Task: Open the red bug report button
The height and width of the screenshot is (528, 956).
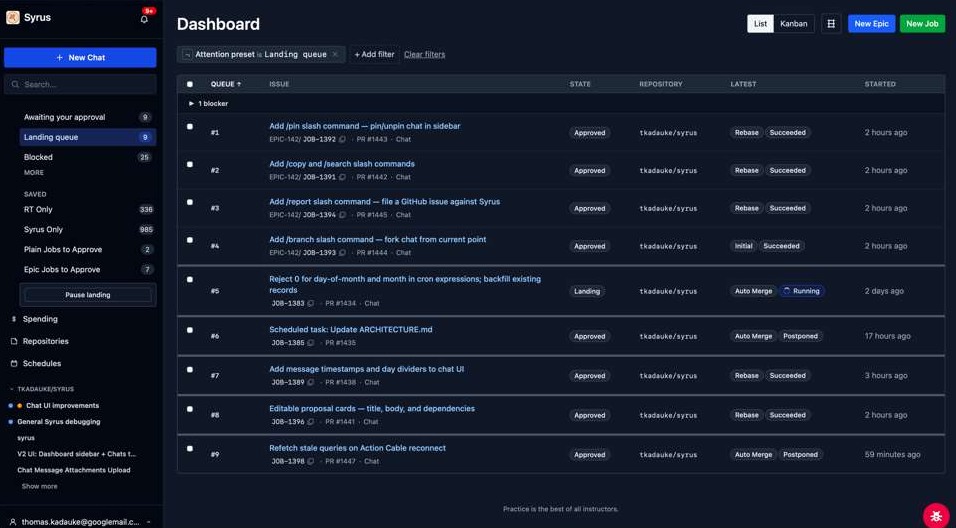Action: 936,516
